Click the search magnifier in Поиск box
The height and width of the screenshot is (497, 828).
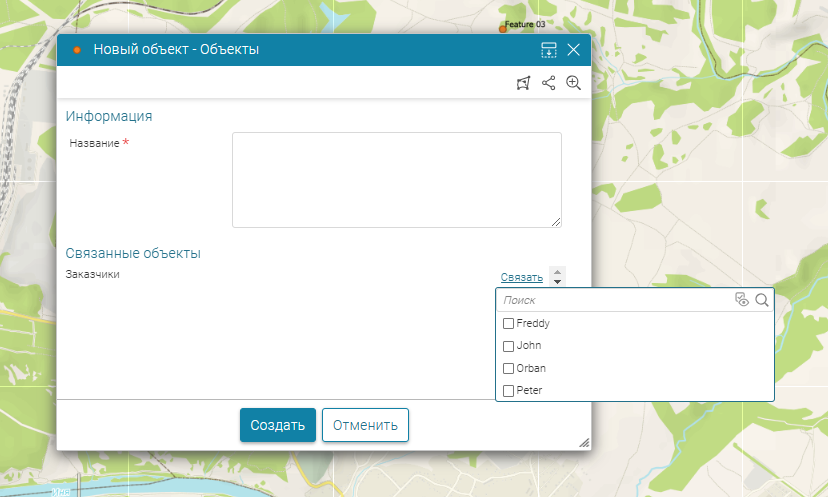point(762,300)
